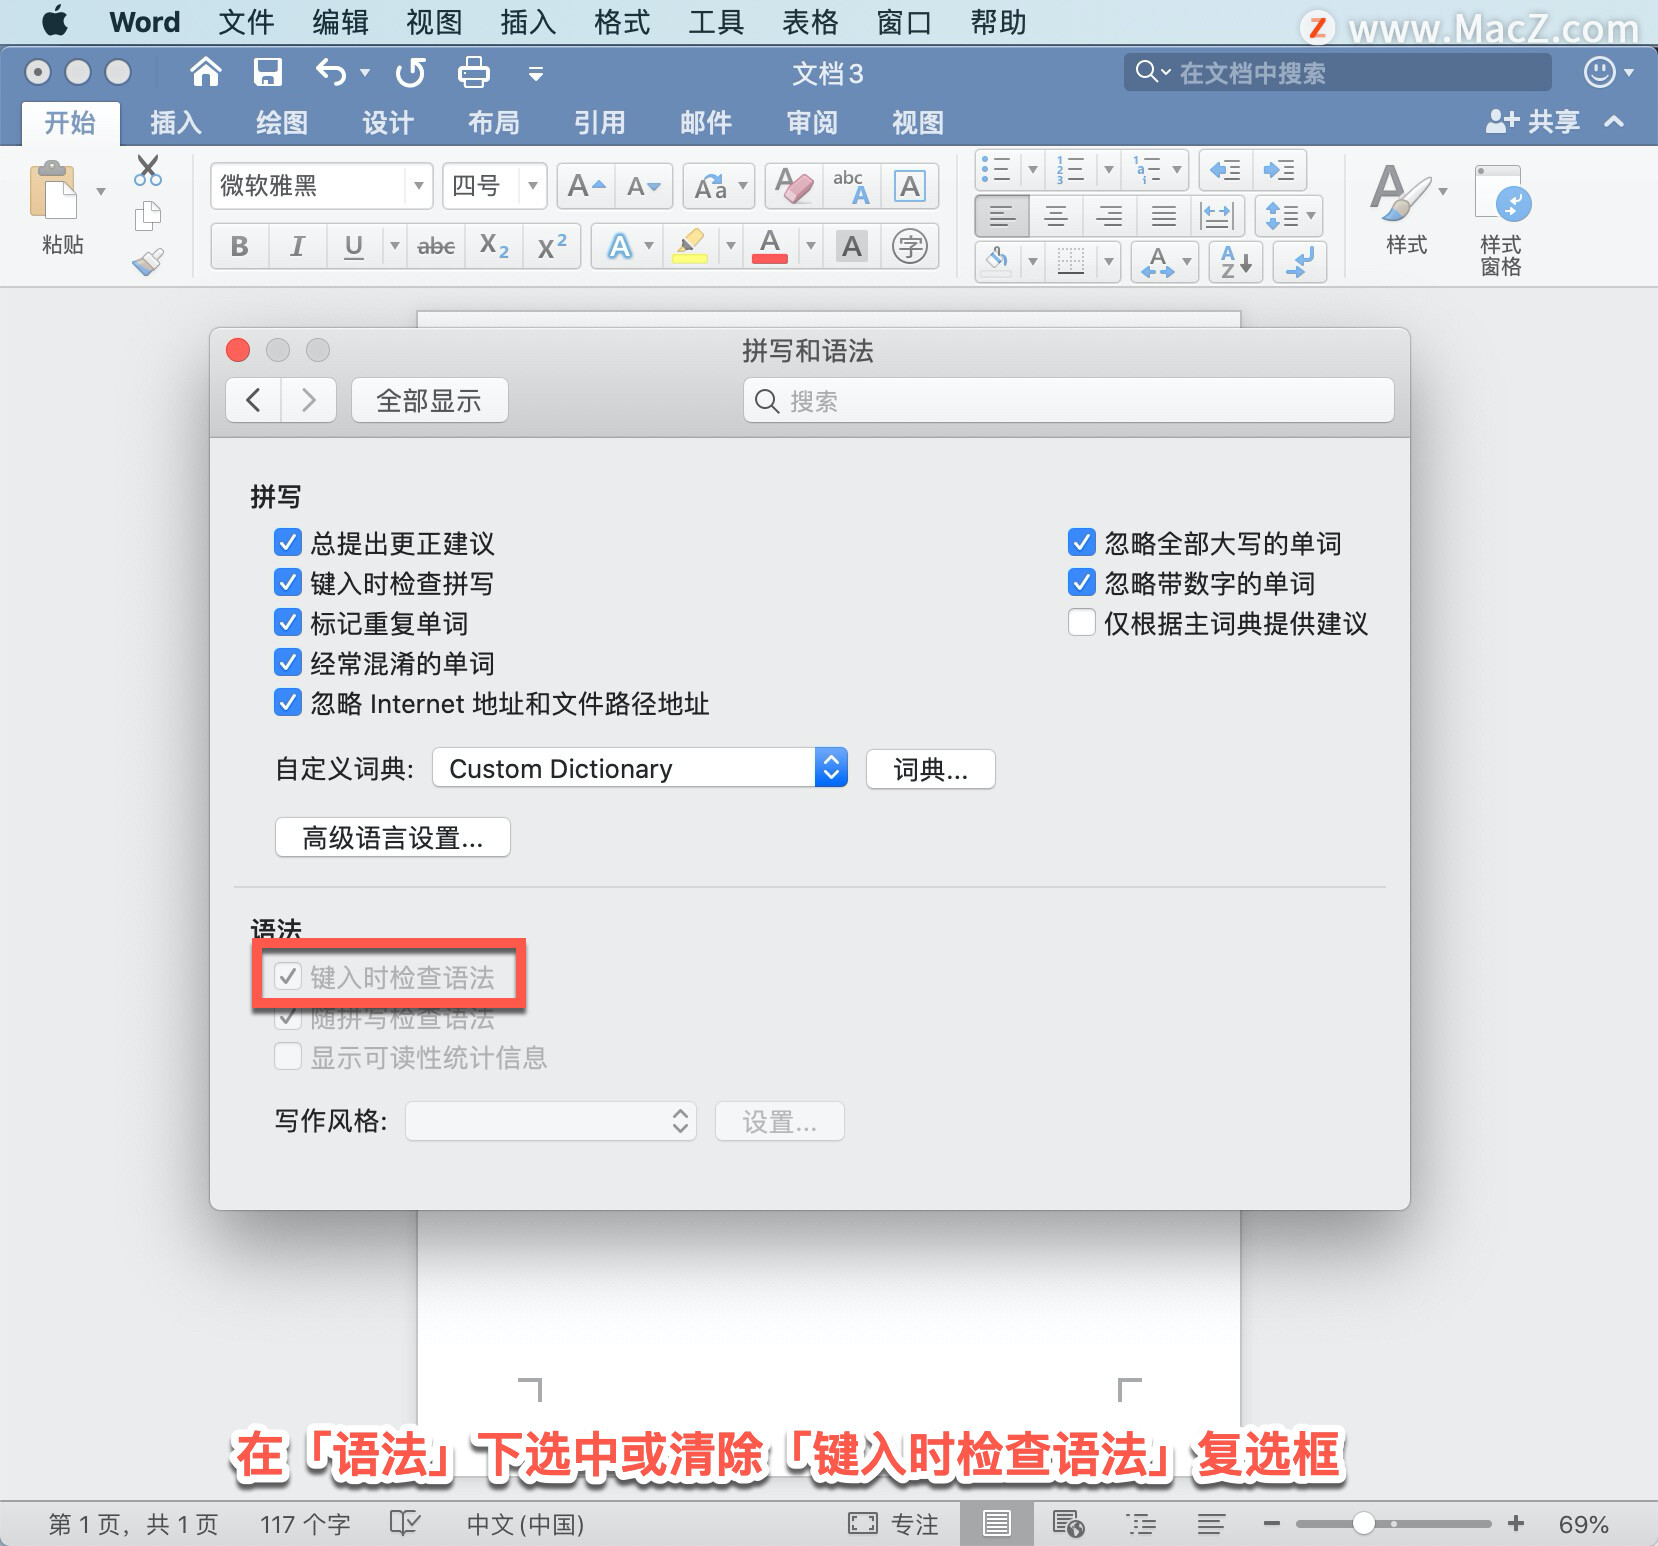Click the 全部显示 button
The height and width of the screenshot is (1546, 1658).
pos(429,401)
